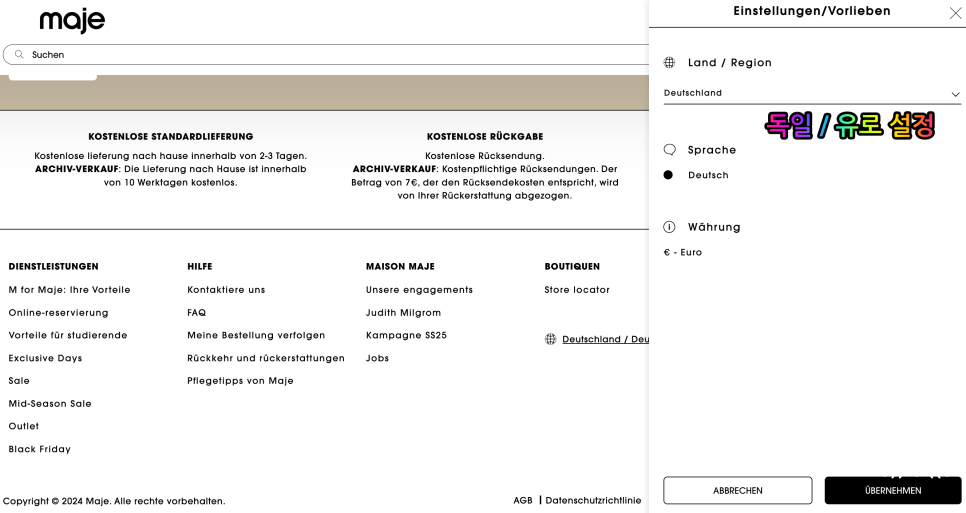
Task: Click the Judith Milgrom link
Action: pyautogui.click(x=404, y=313)
